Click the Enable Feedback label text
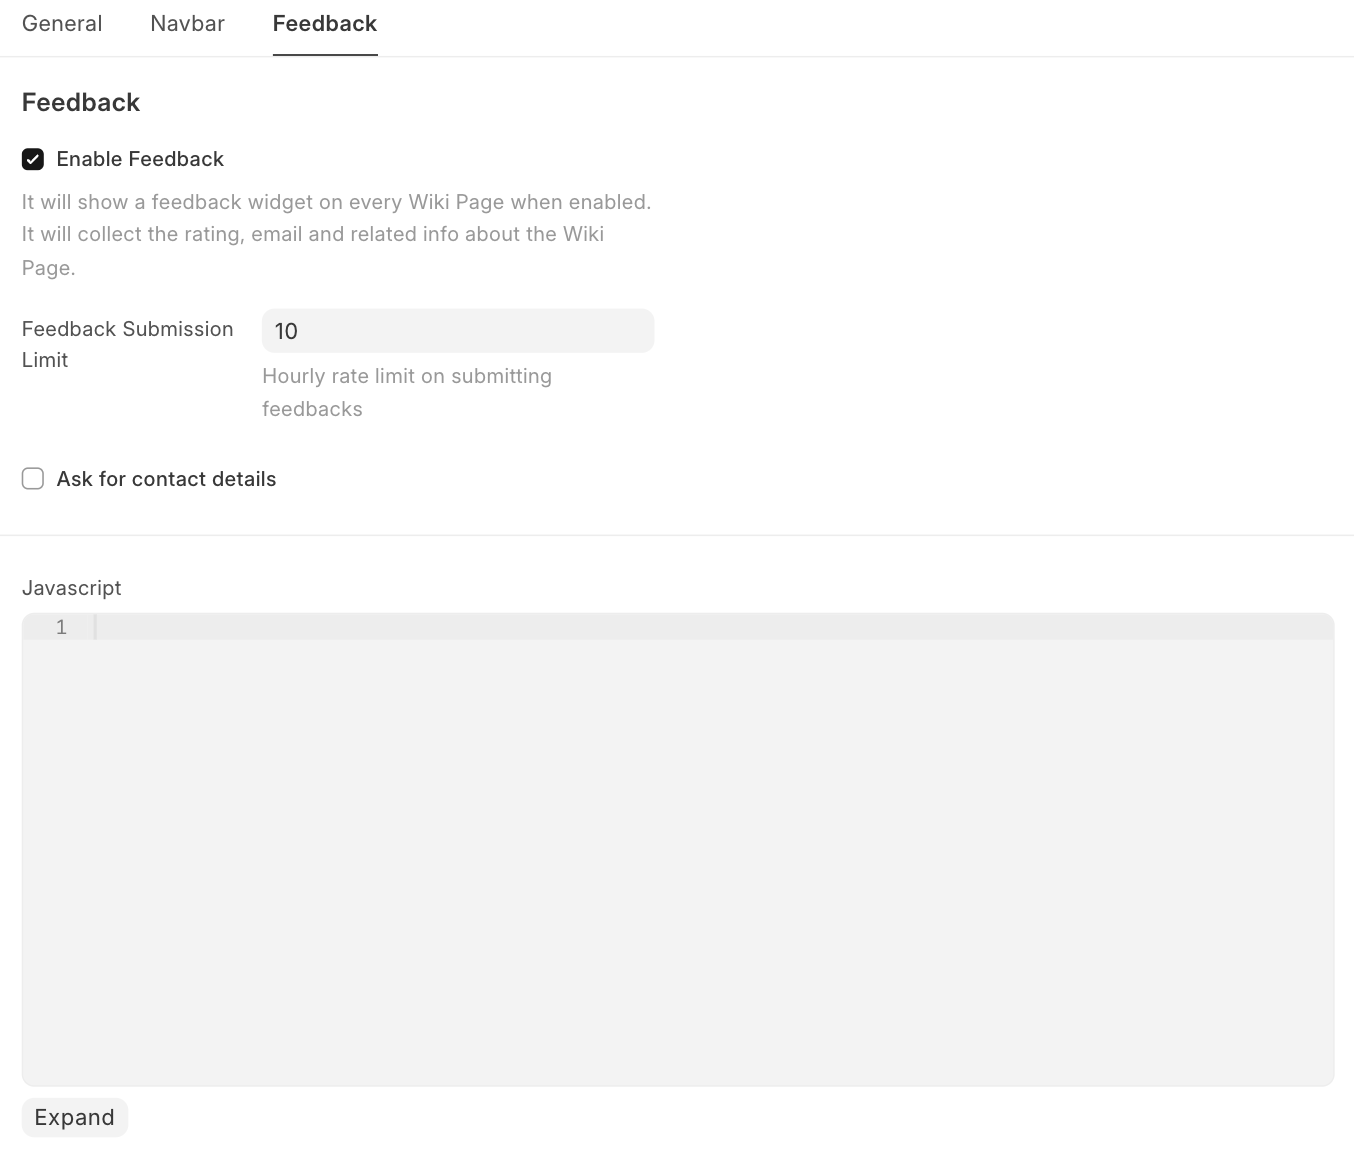This screenshot has height=1176, width=1354. tap(140, 159)
